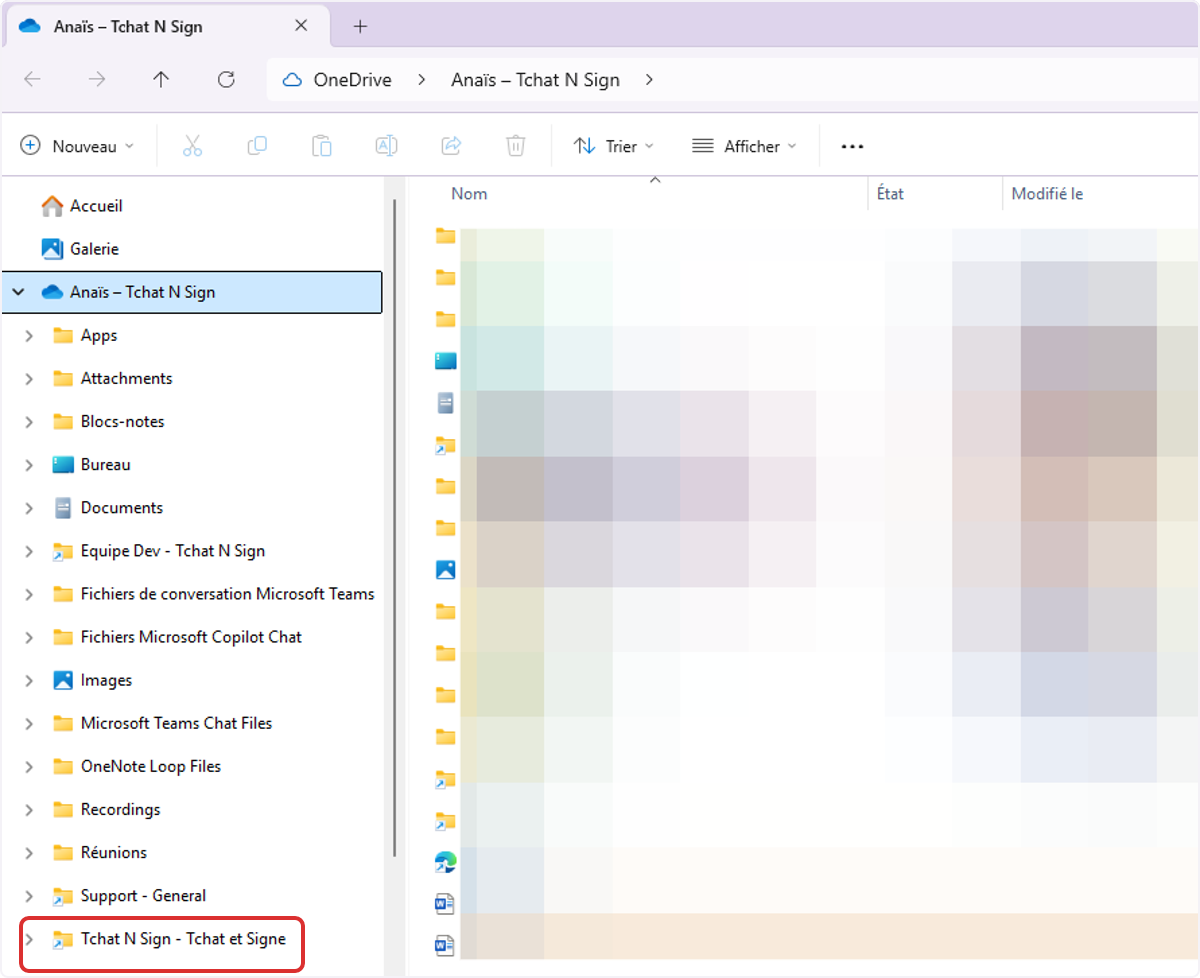
Task: Expand the Réunions folder chevron
Action: pyautogui.click(x=30, y=853)
